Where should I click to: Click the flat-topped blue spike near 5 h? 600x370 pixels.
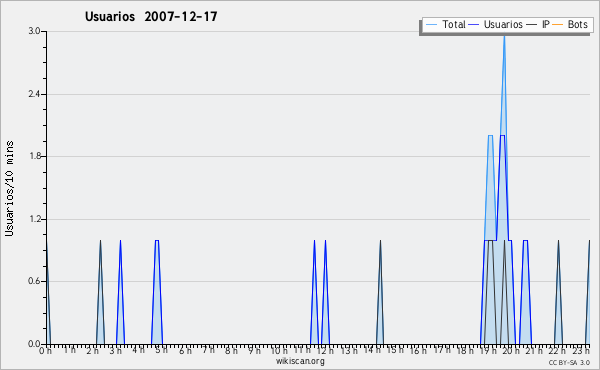pos(157,291)
